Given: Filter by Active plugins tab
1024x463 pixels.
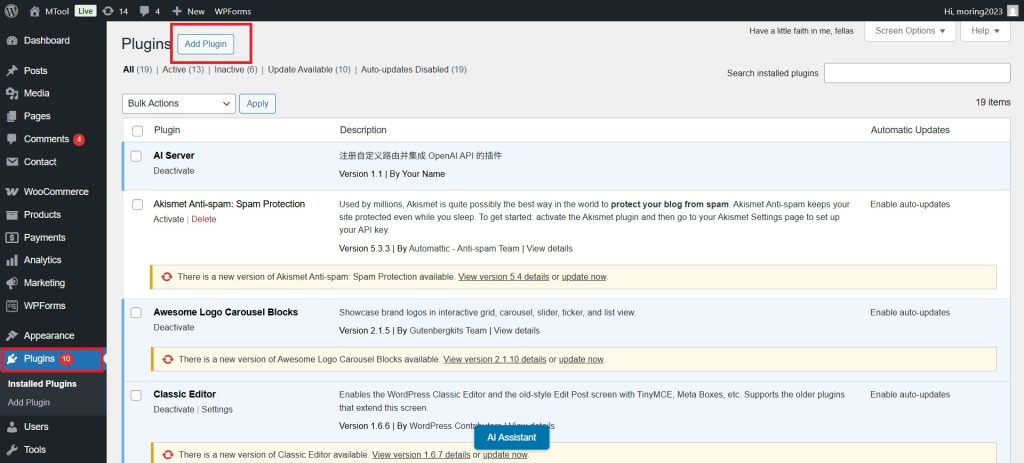Looking at the screenshot, I should [x=183, y=69].
